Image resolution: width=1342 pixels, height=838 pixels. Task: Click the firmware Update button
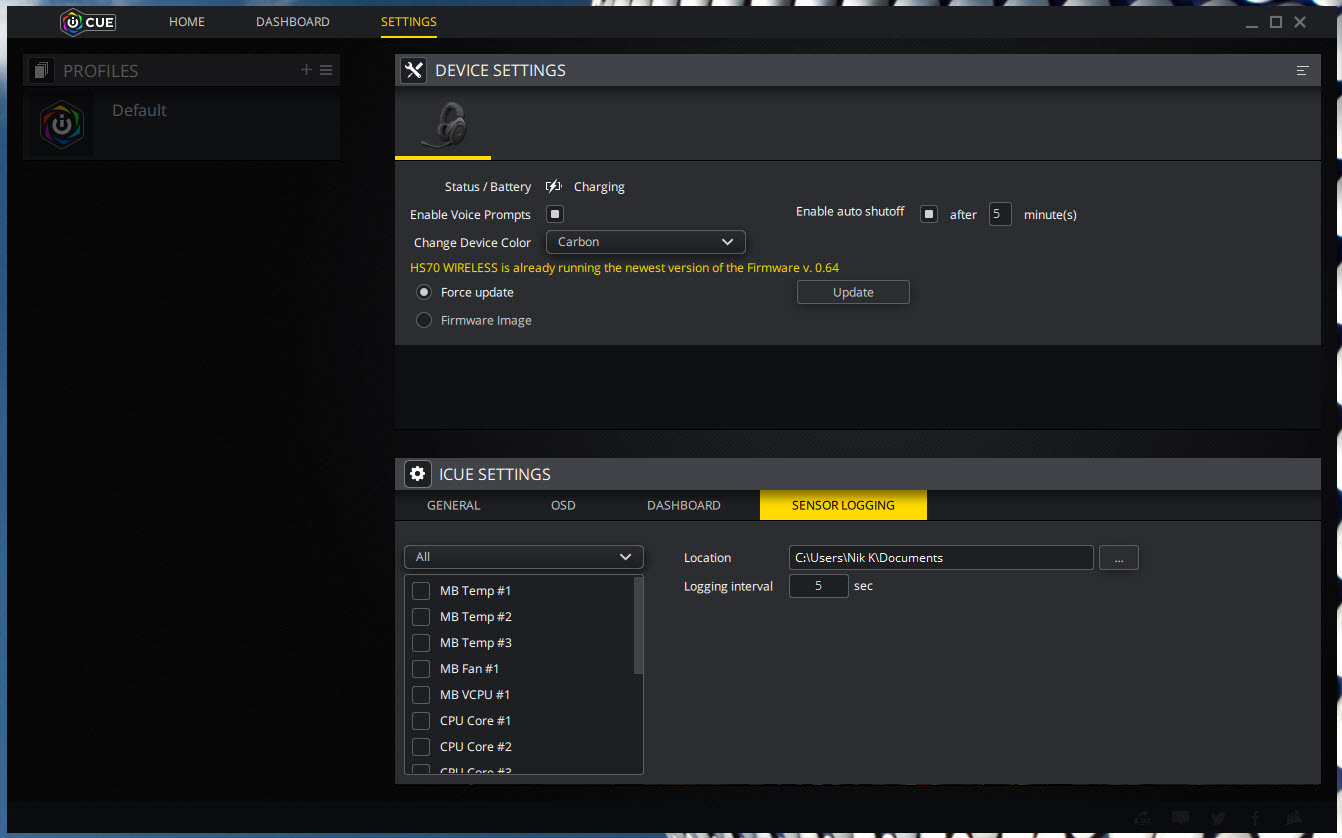pyautogui.click(x=853, y=292)
